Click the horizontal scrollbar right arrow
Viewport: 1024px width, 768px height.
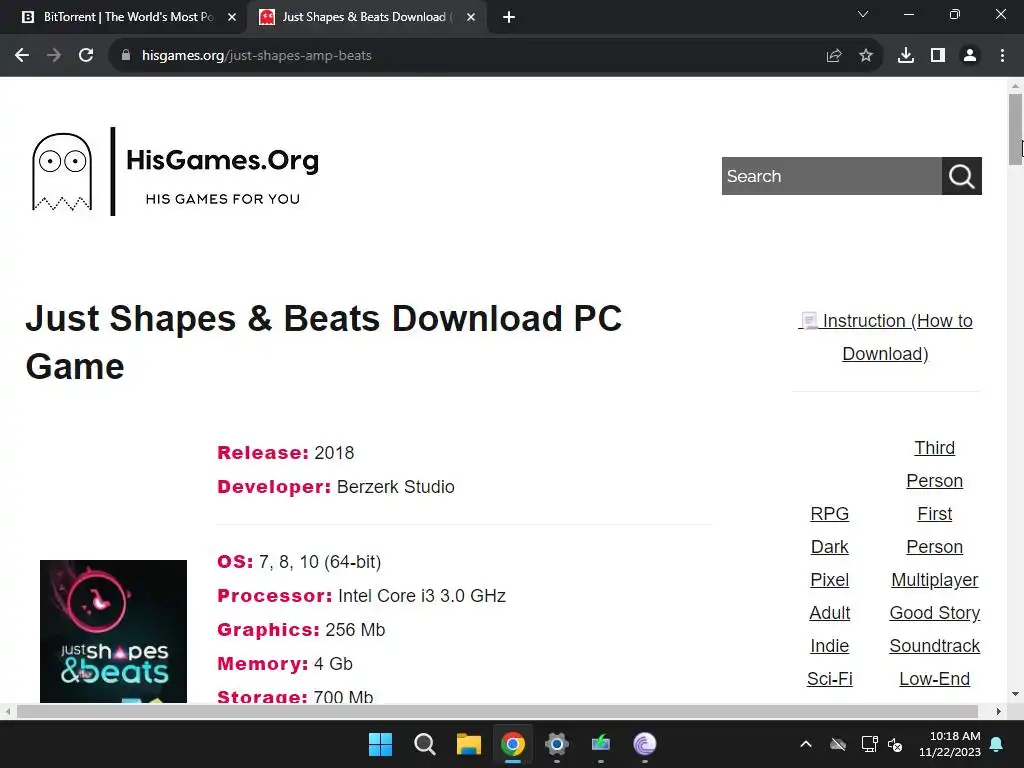(999, 712)
